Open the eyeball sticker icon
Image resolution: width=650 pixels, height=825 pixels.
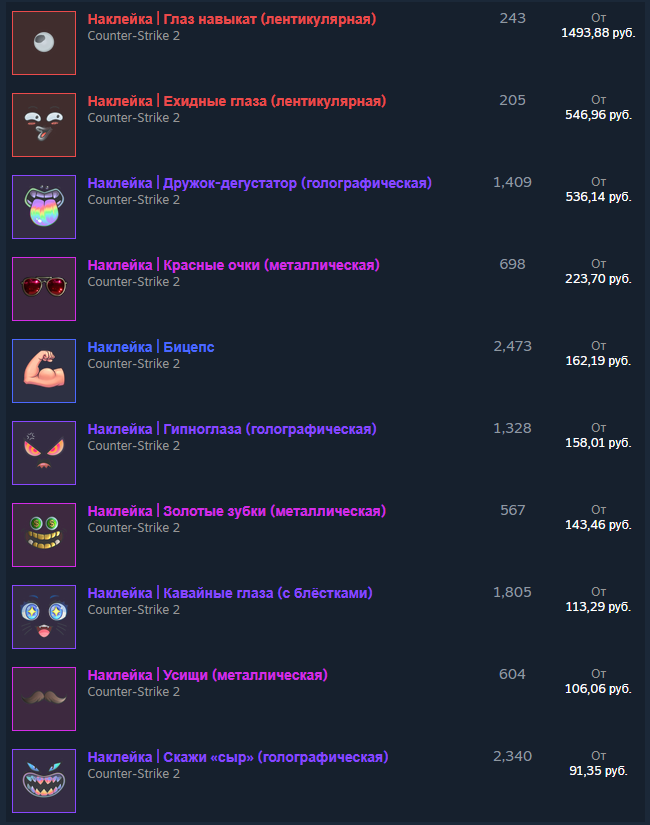pos(44,43)
